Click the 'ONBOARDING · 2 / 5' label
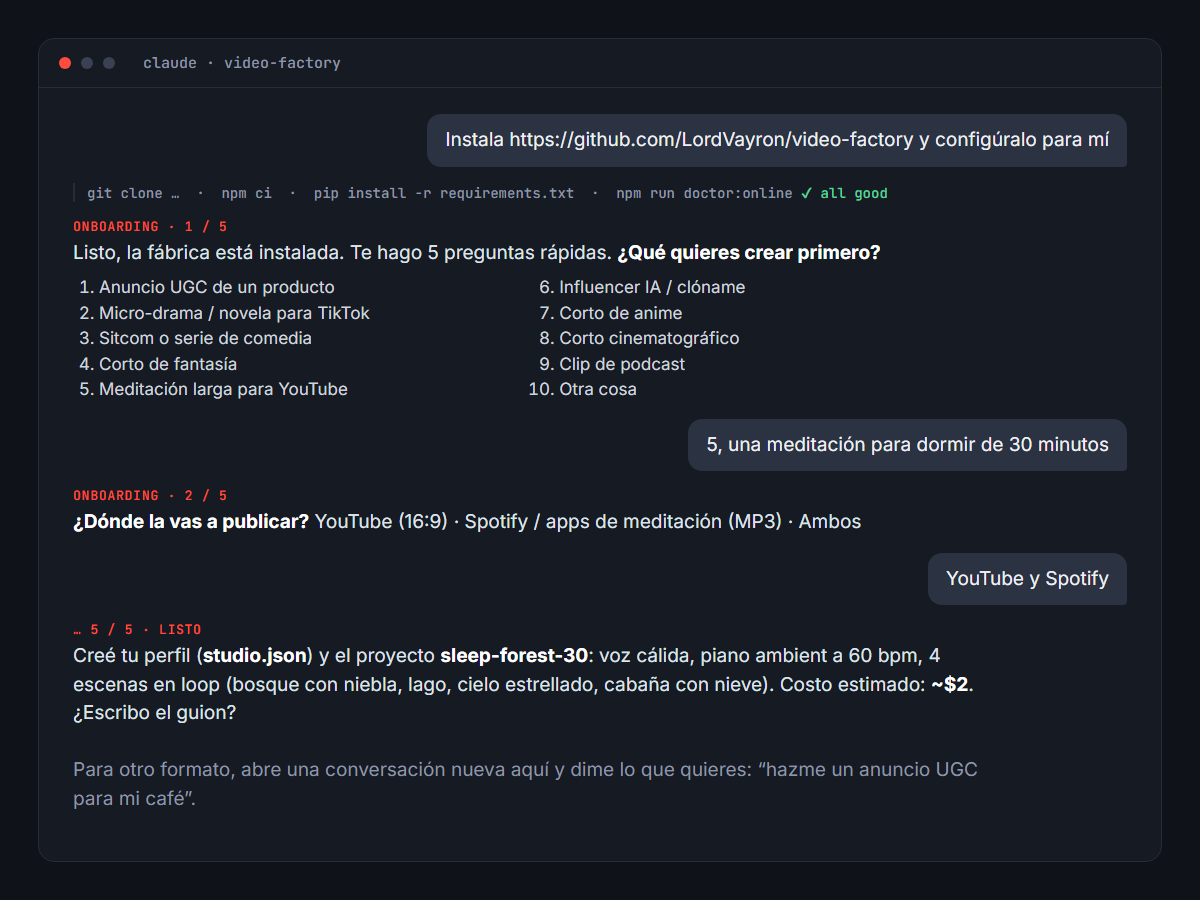Screen dimensions: 1200x900 (x=150, y=496)
